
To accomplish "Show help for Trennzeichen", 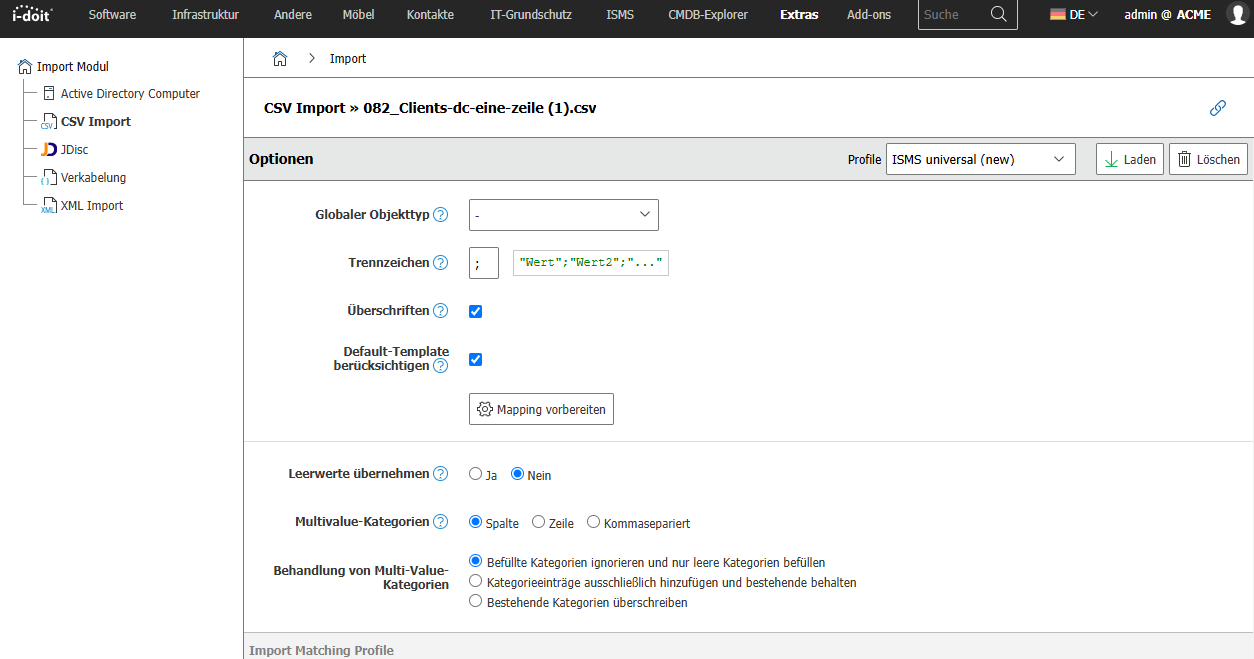I will click(440, 263).
